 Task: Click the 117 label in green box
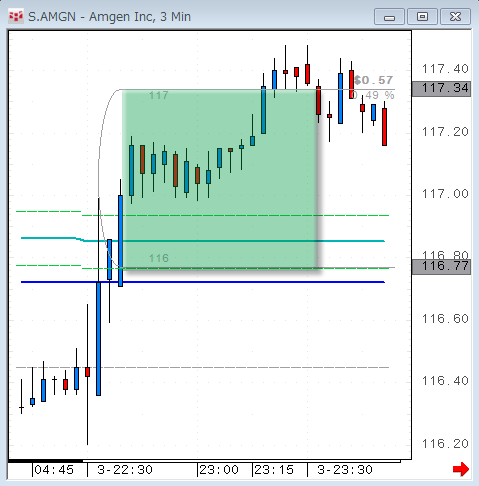coord(159,96)
